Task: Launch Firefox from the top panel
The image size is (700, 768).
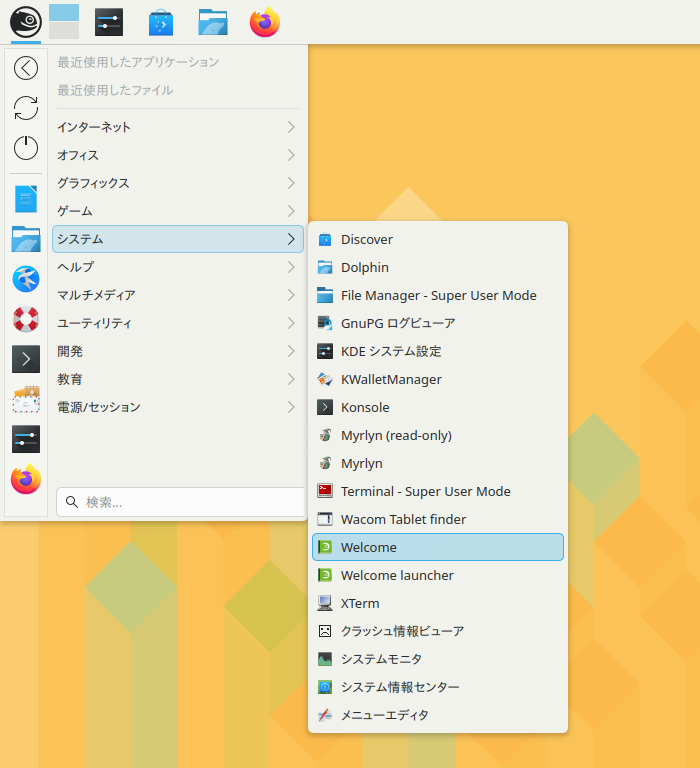Action: tap(265, 22)
